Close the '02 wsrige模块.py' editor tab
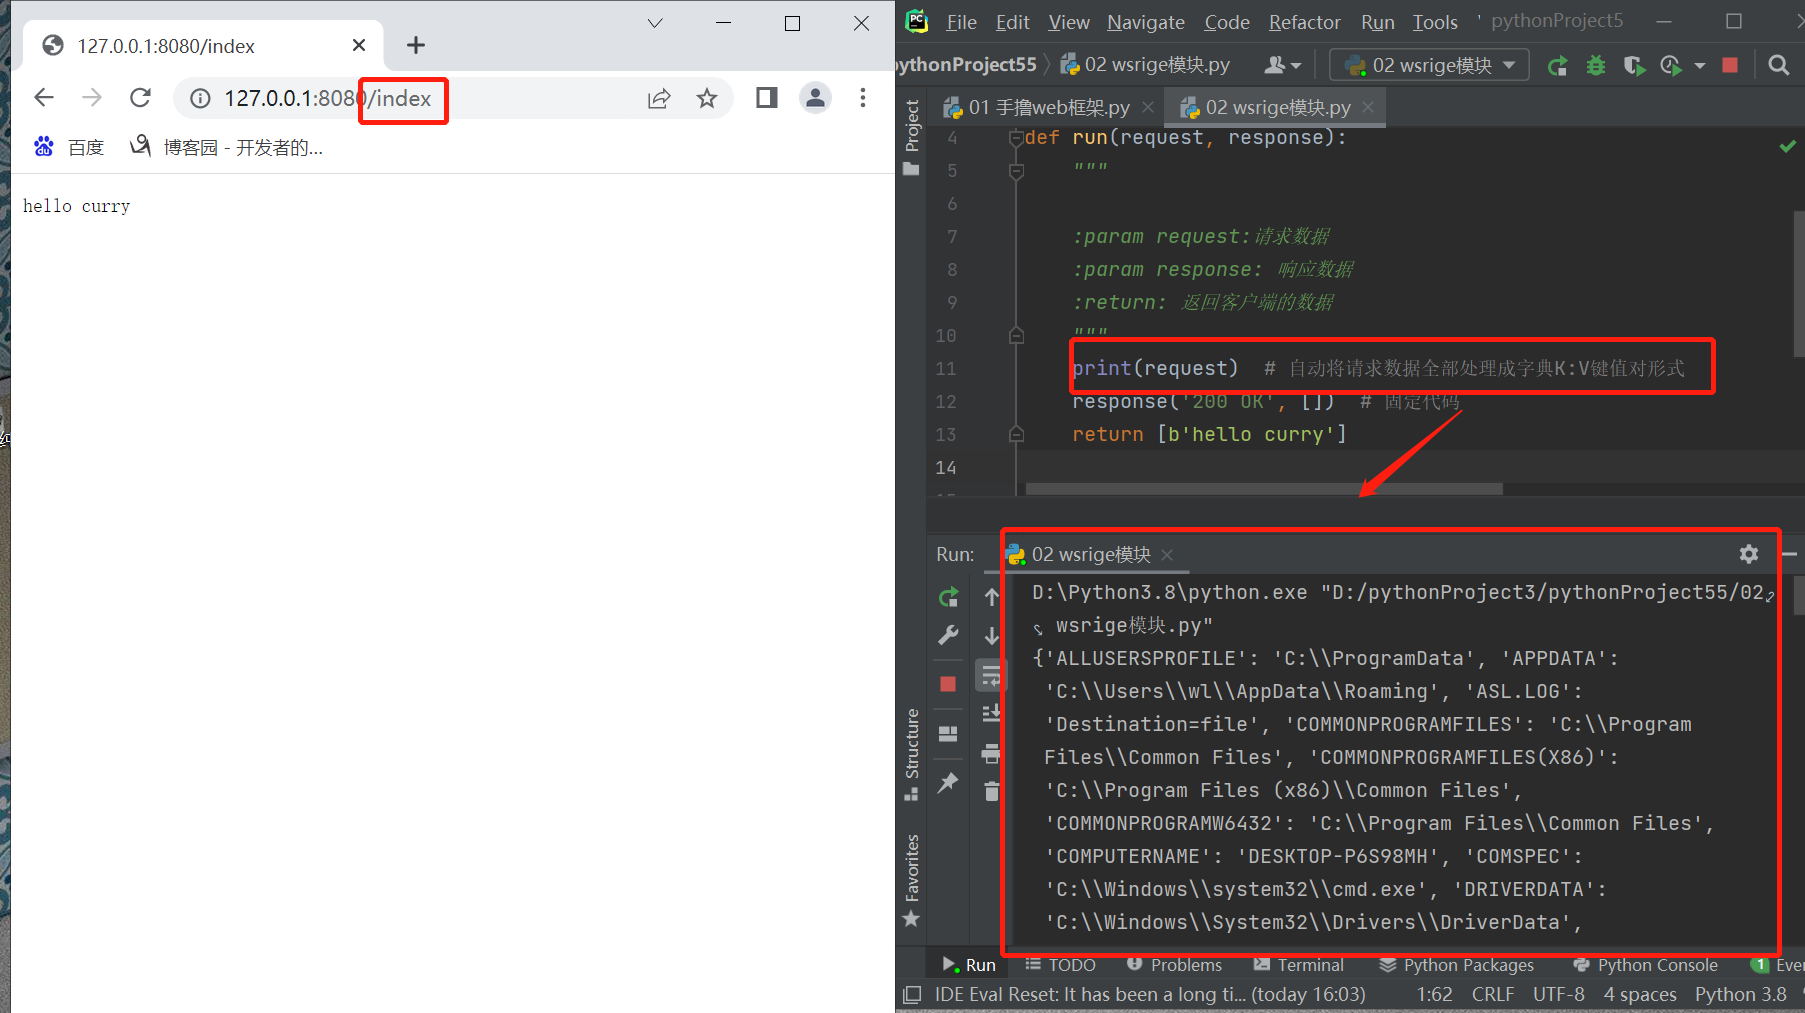 (1367, 107)
